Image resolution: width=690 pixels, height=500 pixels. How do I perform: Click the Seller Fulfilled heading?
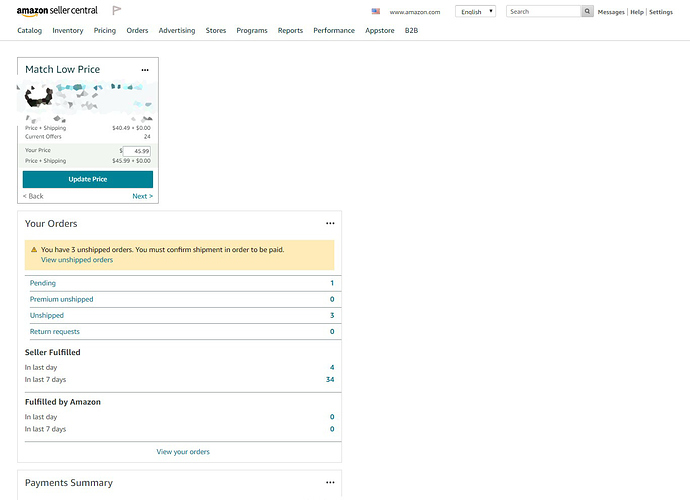point(52,353)
